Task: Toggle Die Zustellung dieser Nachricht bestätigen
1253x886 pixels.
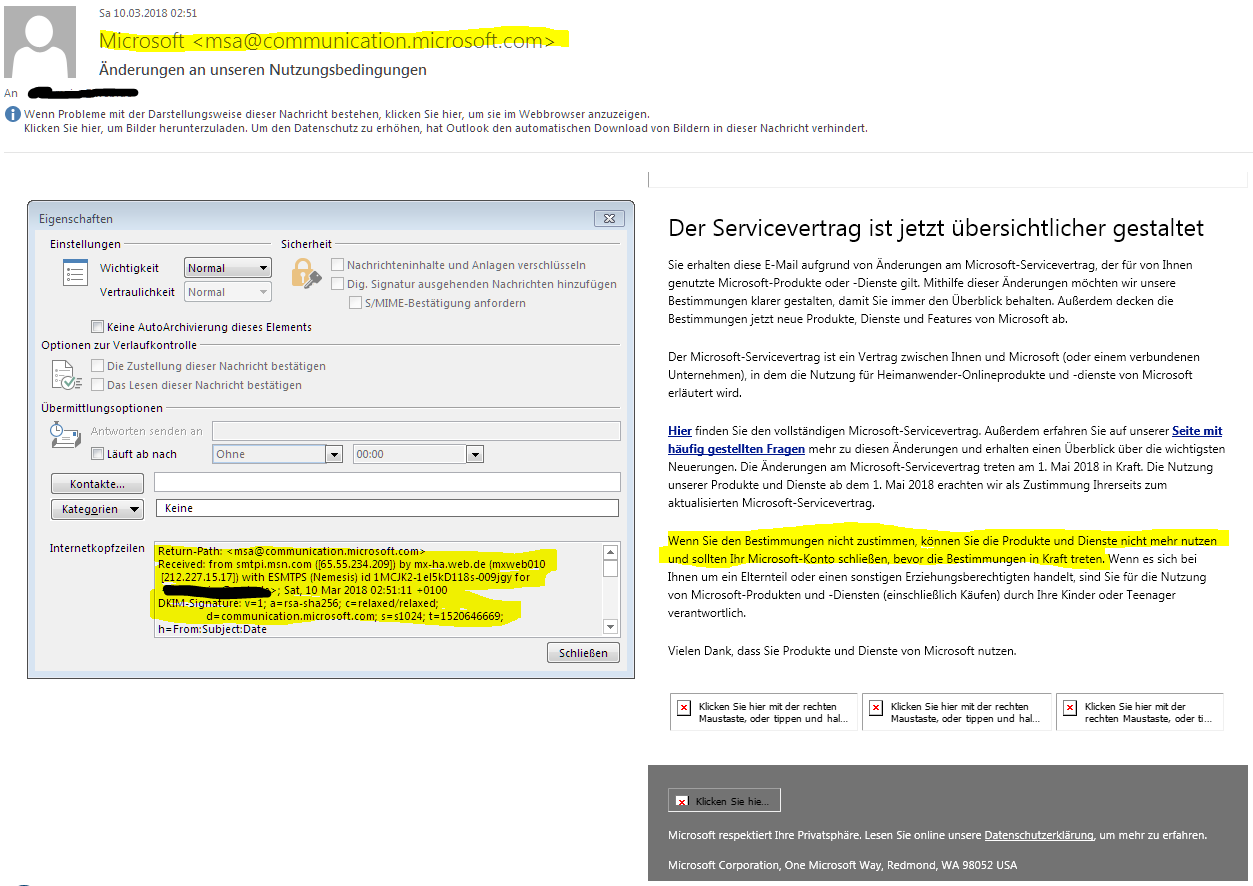Action: coord(97,366)
